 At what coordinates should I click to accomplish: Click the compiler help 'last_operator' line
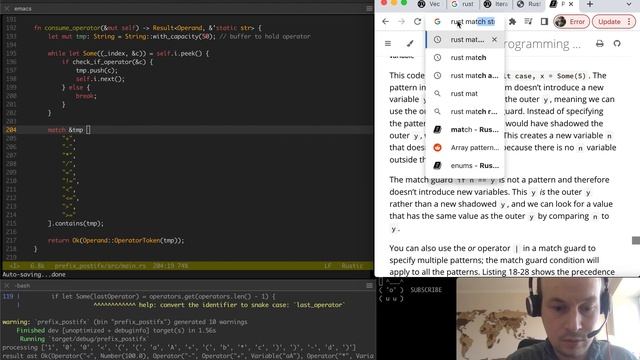point(219,305)
